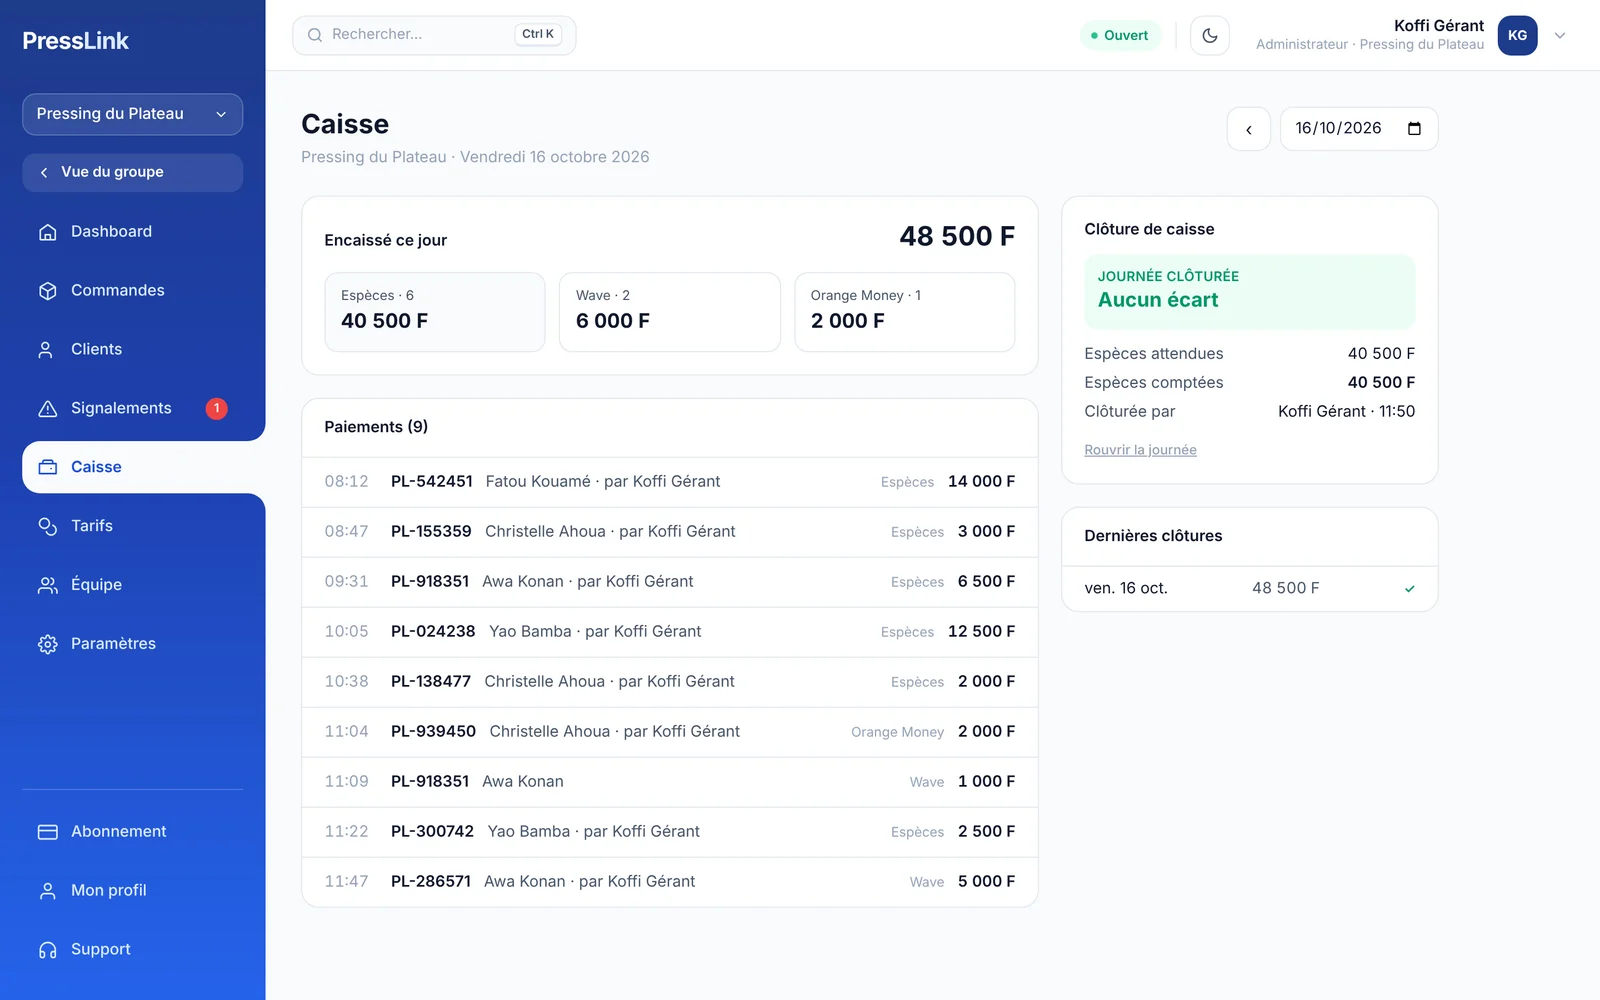Open payment PL-542451 from Fatou Kouamé
1600x1000 pixels.
coord(669,482)
